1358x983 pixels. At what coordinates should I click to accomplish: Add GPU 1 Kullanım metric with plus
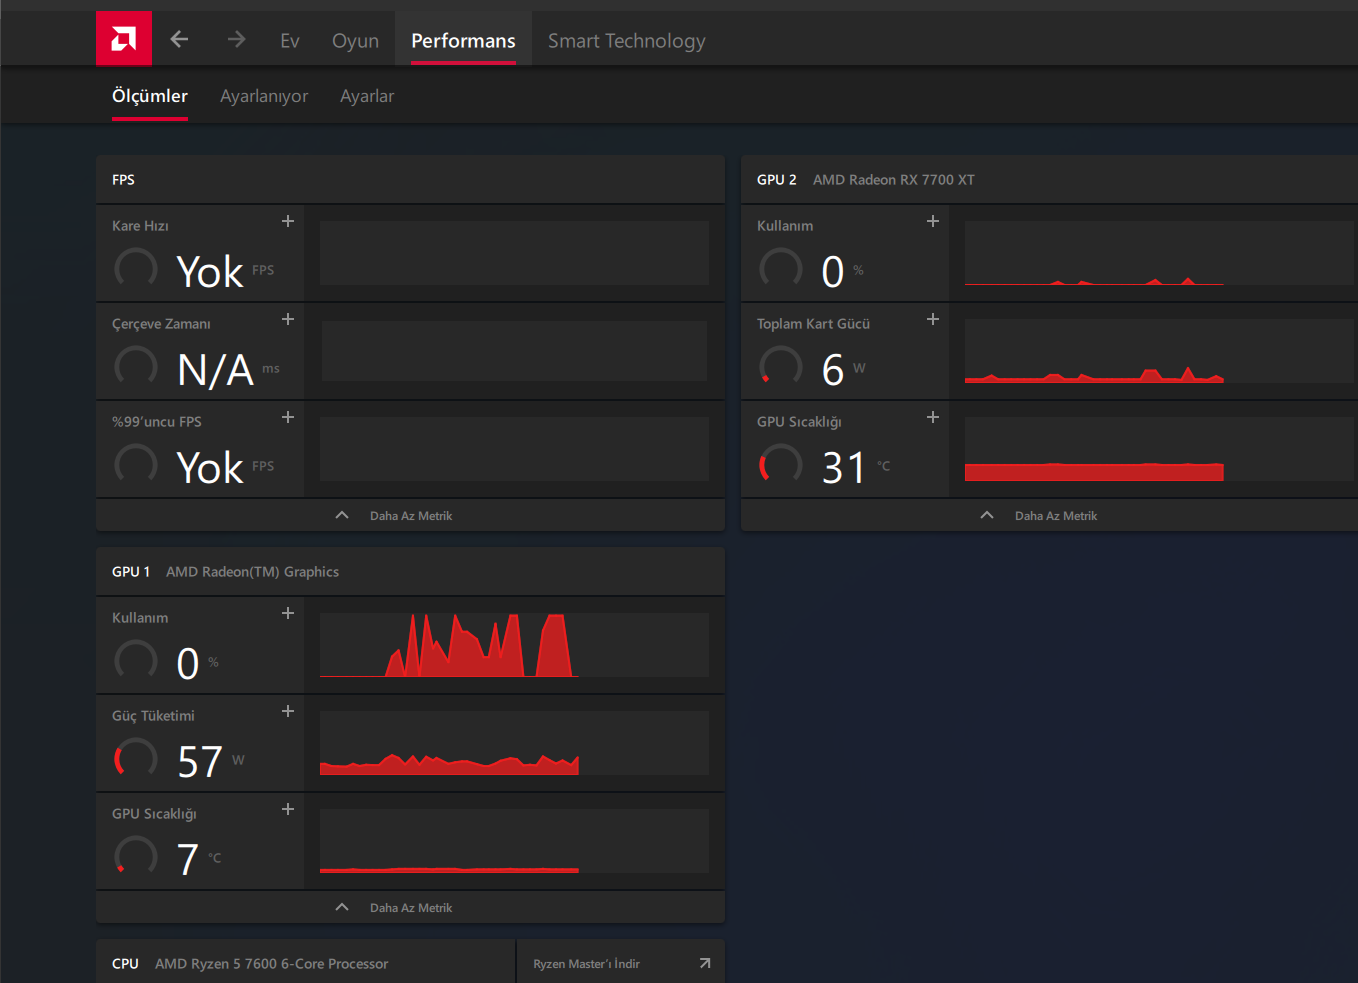[x=288, y=613]
